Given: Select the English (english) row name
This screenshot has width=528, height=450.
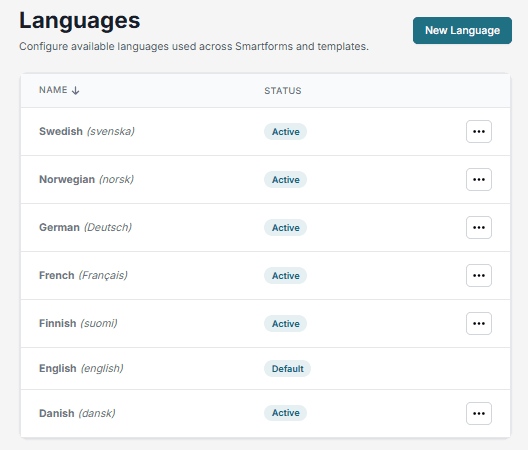Looking at the screenshot, I should [x=81, y=368].
